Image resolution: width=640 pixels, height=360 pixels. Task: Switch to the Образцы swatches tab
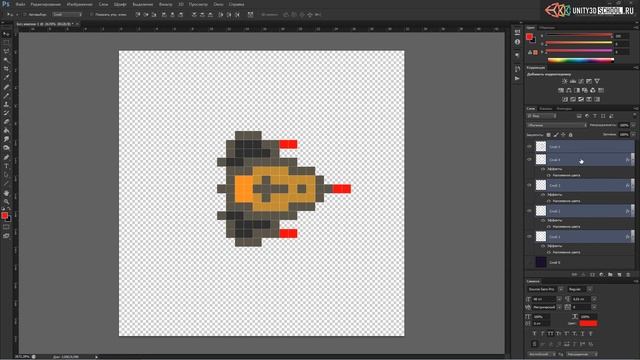point(547,28)
